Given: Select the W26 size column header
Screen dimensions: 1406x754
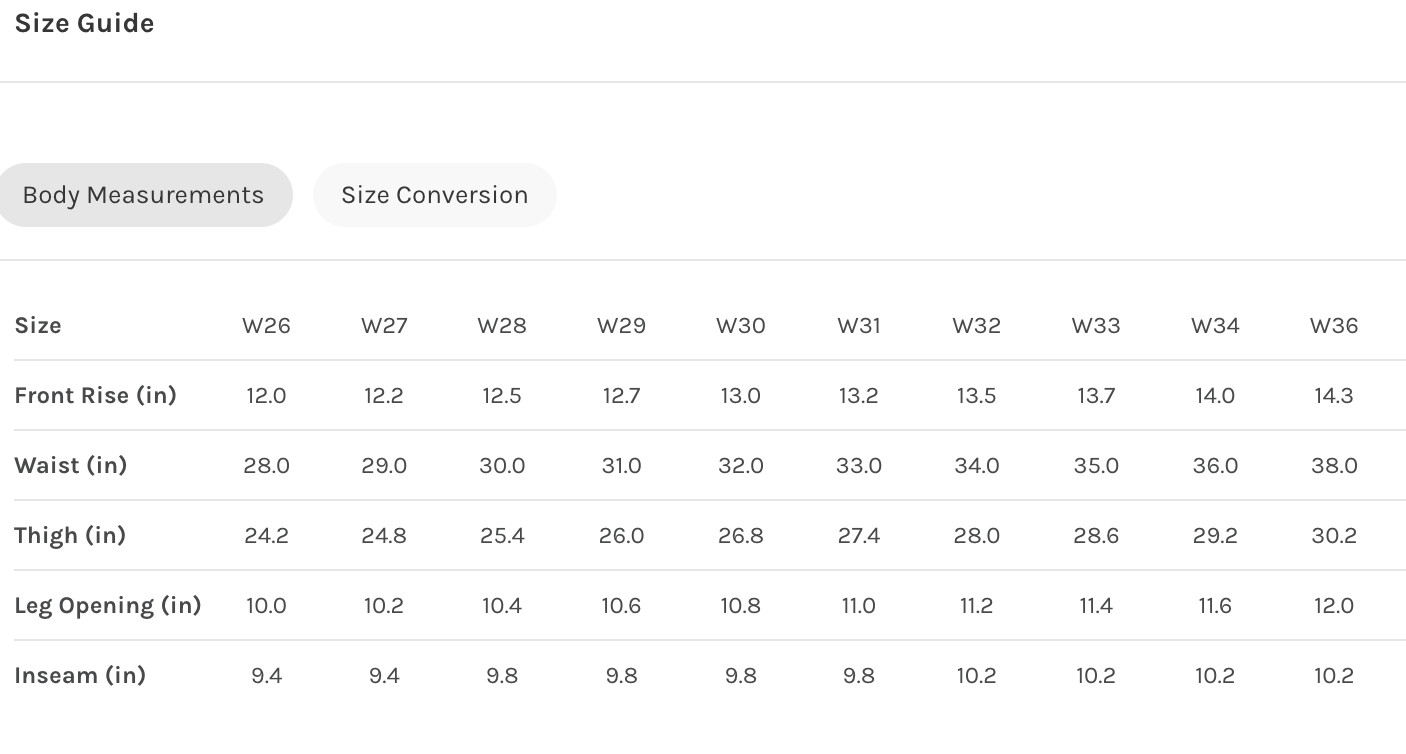Looking at the screenshot, I should click(266, 326).
